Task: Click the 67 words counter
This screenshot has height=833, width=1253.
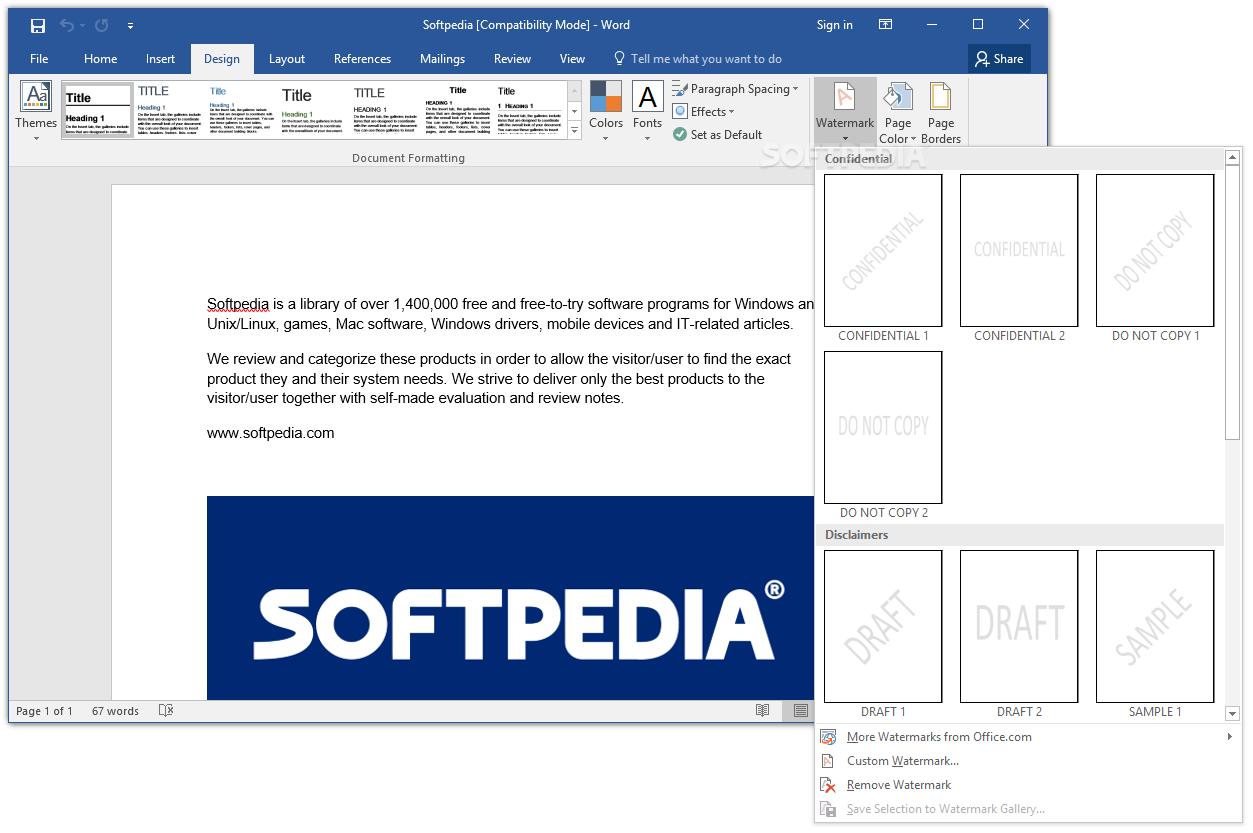Action: [x=115, y=711]
